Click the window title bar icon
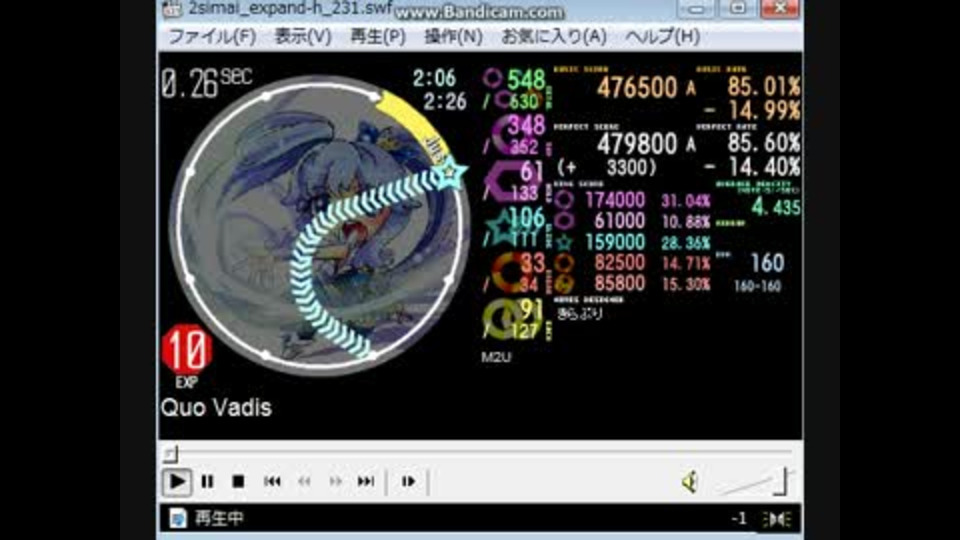 point(172,9)
